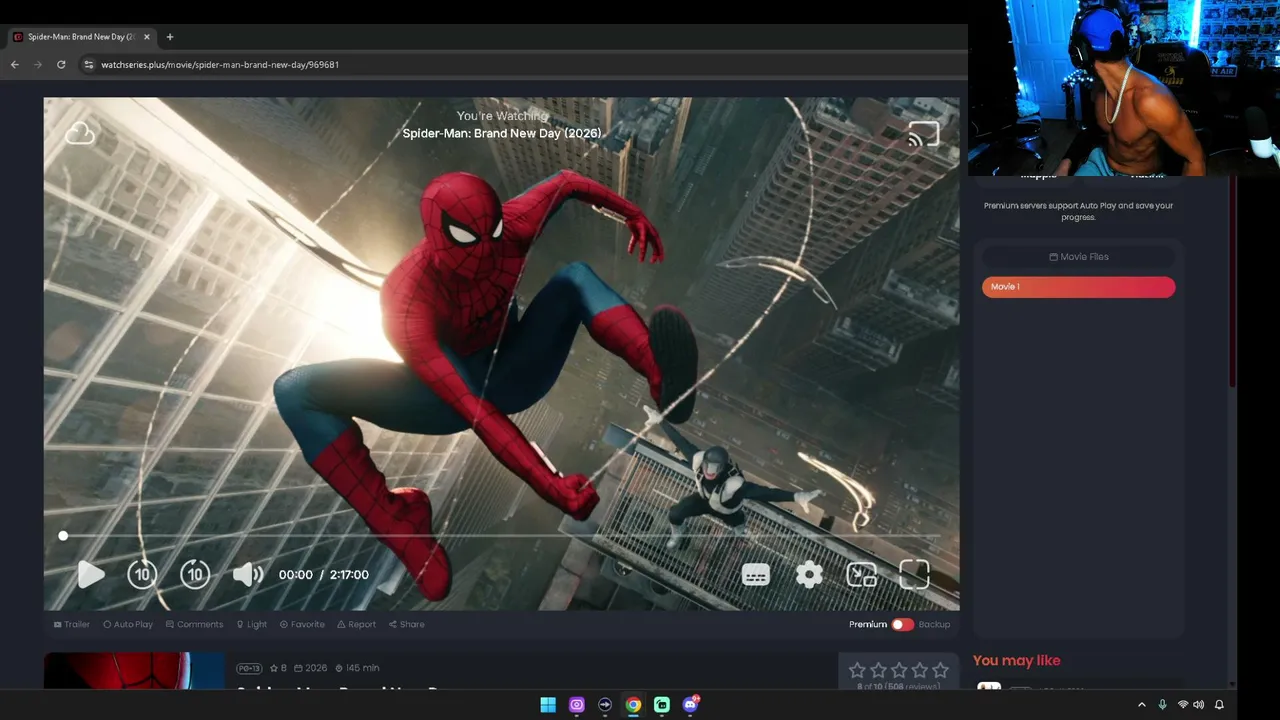View site information icon in address bar
The image size is (1280, 720).
point(88,65)
